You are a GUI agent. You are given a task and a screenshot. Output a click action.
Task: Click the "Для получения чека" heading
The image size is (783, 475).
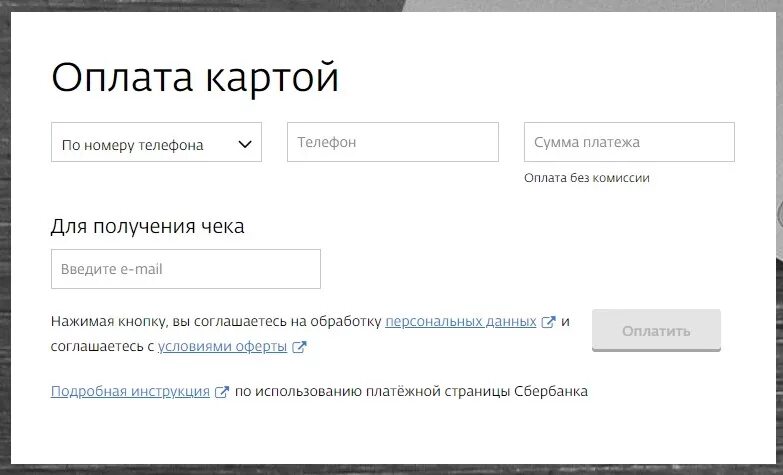click(148, 226)
